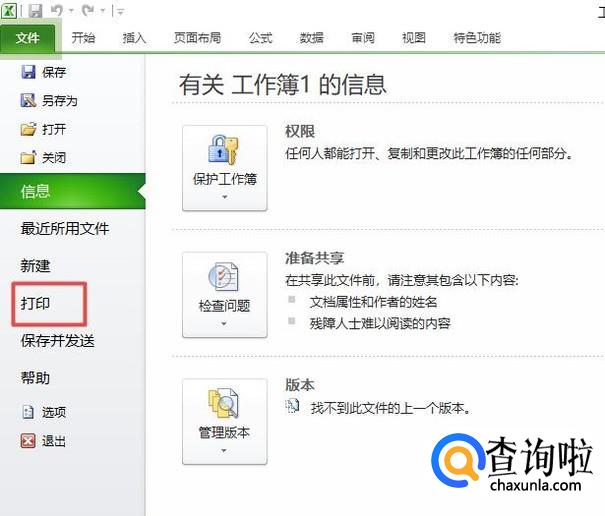Select 帮助 in the file menu
The width and height of the screenshot is (605, 516).
(x=35, y=377)
